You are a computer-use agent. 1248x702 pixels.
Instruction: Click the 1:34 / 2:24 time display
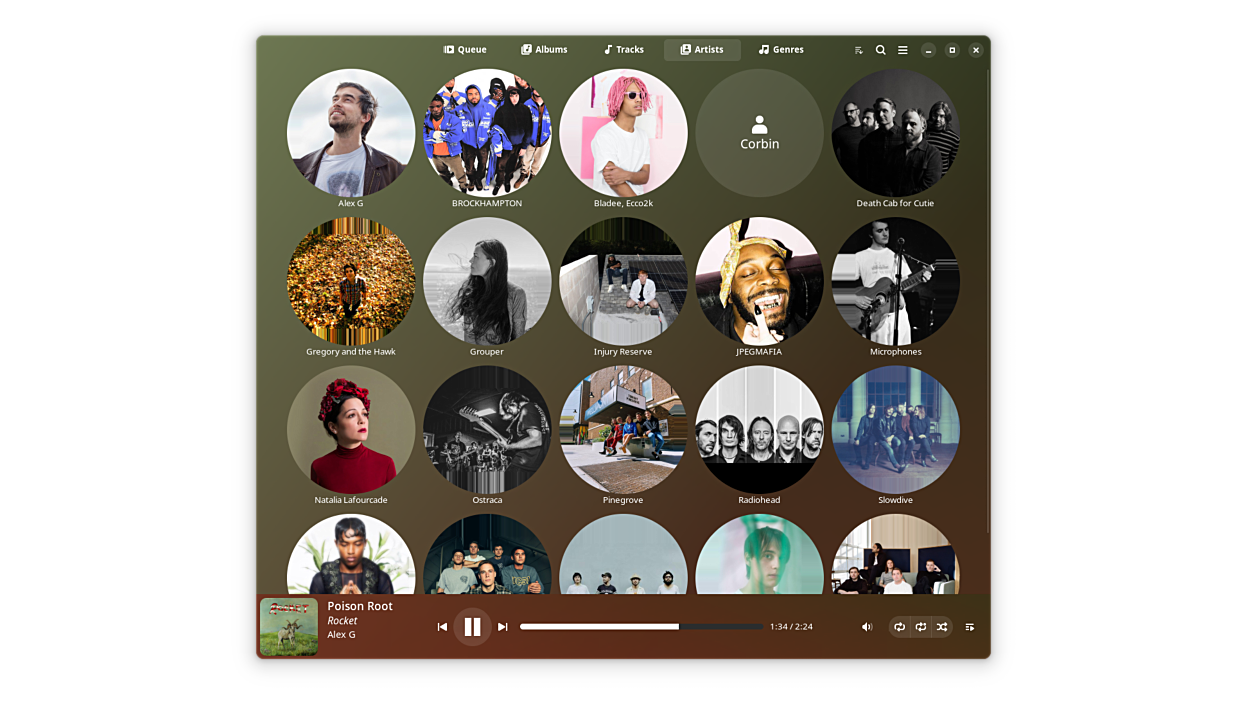coord(791,627)
